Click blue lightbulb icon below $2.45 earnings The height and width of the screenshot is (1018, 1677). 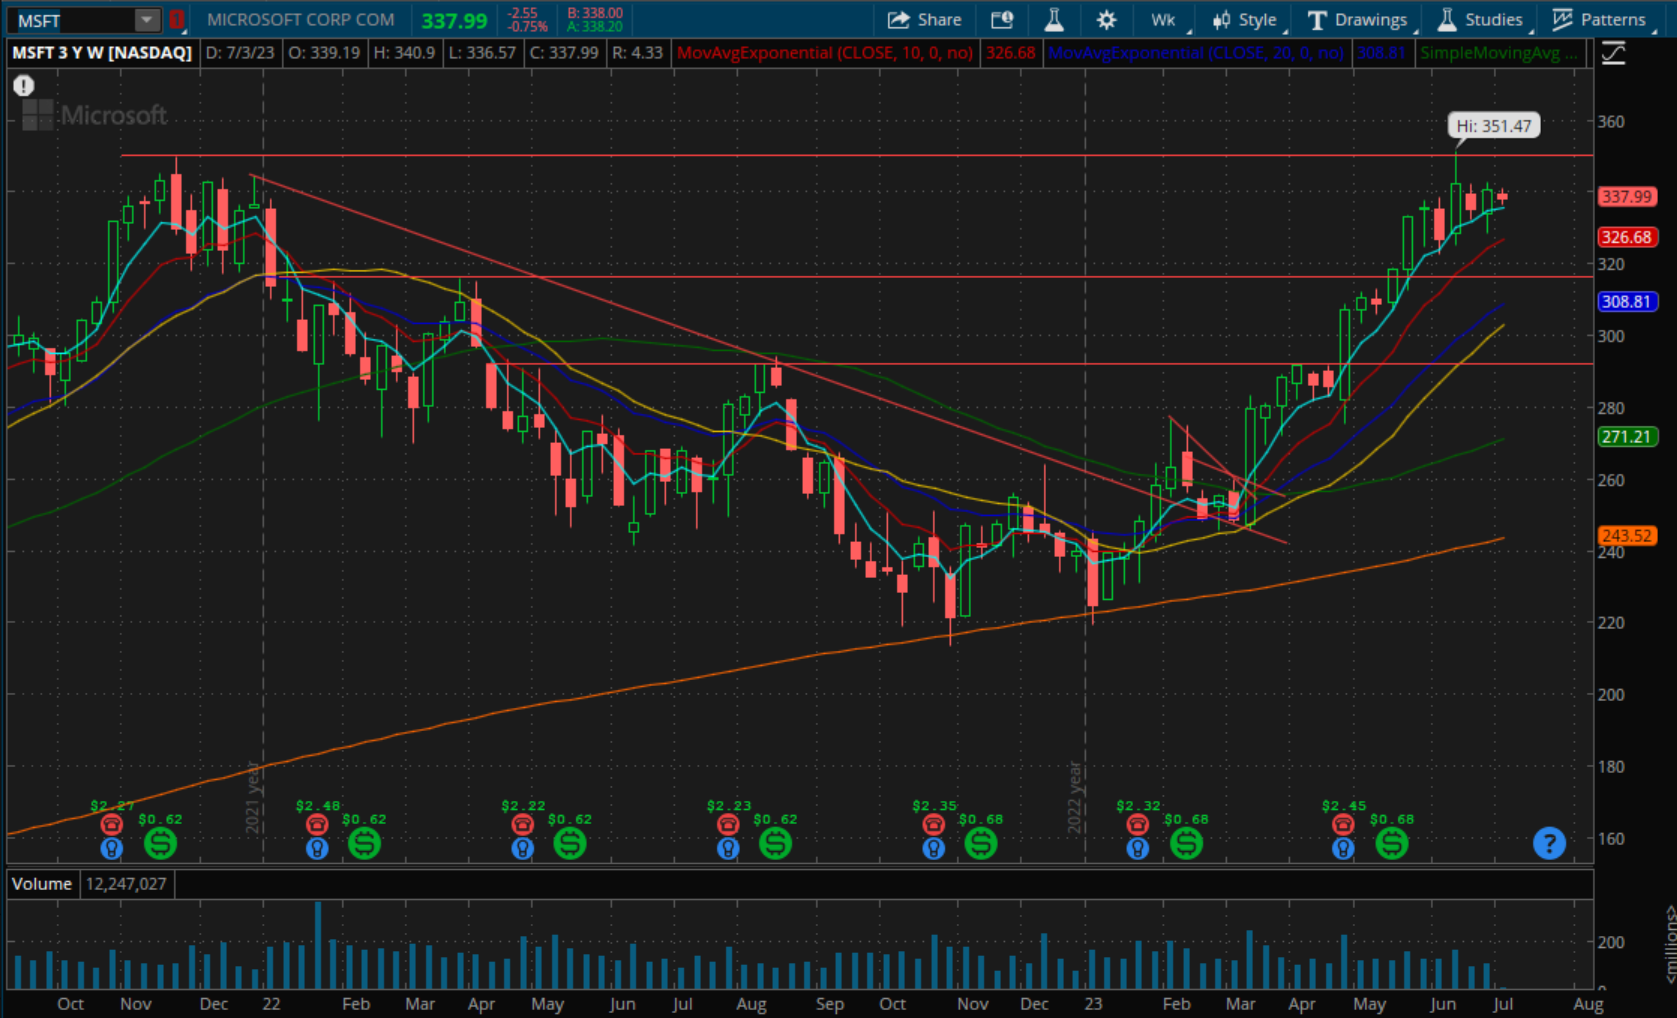1343,849
